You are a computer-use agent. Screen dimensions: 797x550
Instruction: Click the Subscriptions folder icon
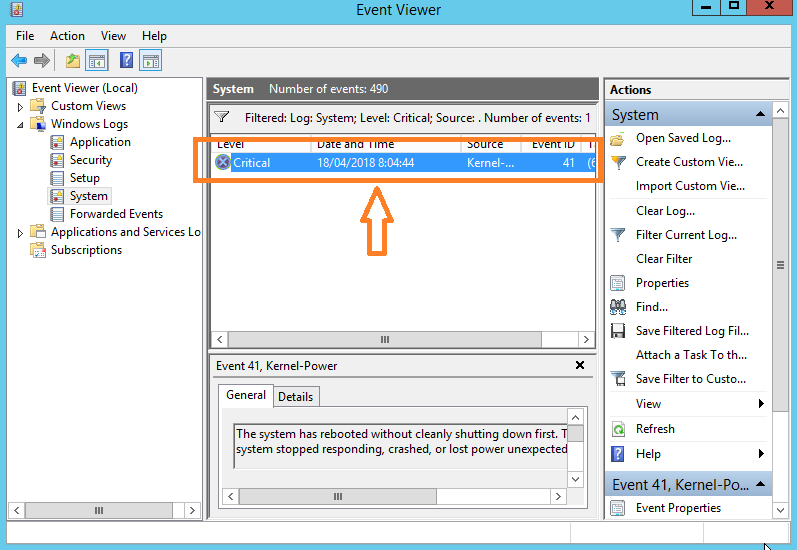[x=38, y=250]
